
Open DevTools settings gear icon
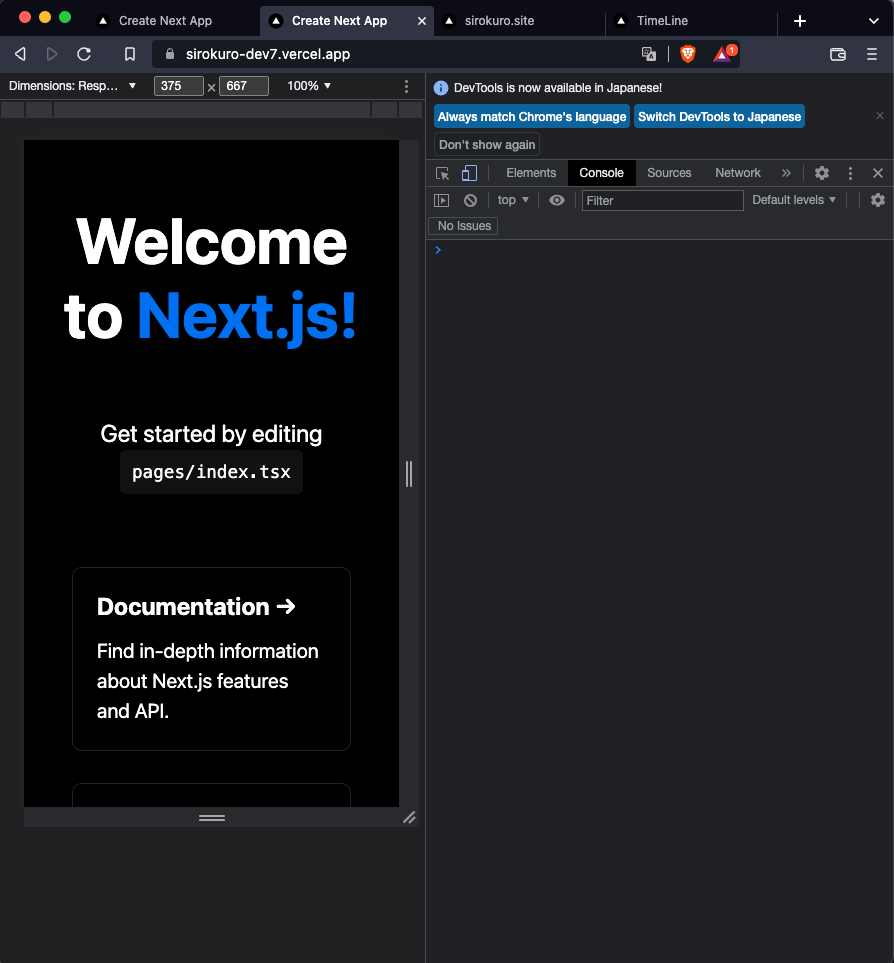click(822, 173)
